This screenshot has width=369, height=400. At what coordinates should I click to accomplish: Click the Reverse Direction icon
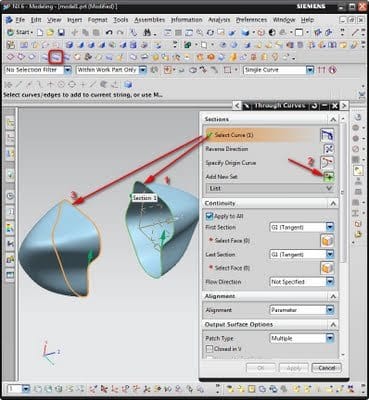coord(328,149)
